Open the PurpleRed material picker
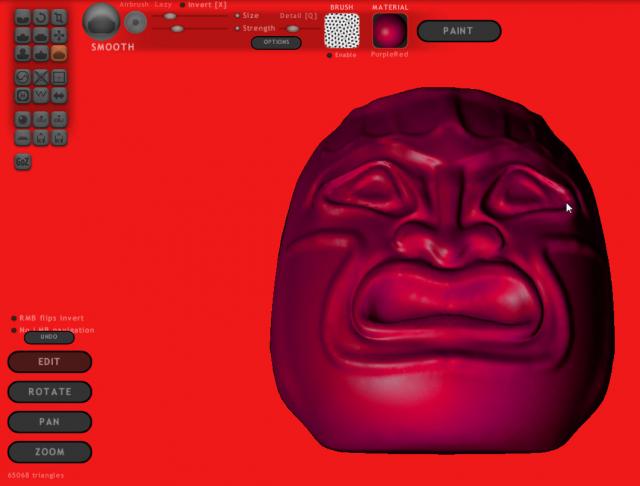The height and width of the screenshot is (486, 640). point(389,31)
